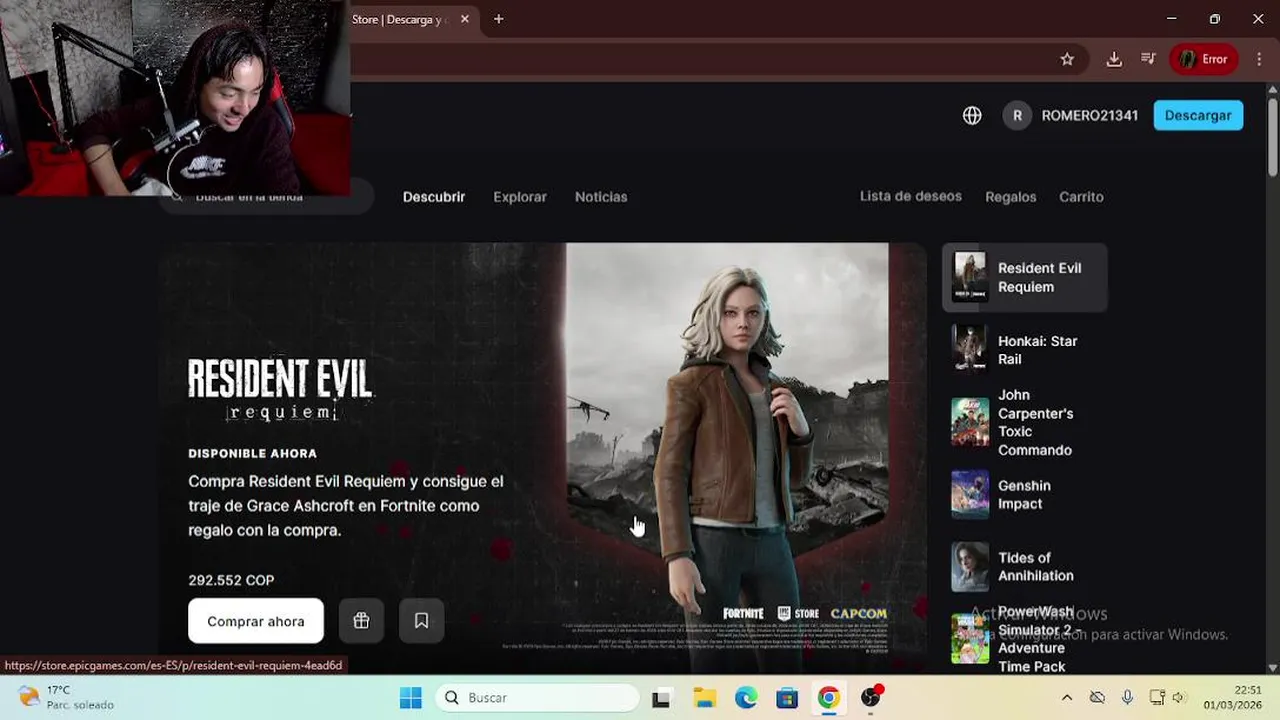Select Genshin Impact in carousel list
Viewport: 1280px width, 720px height.
(1024, 495)
